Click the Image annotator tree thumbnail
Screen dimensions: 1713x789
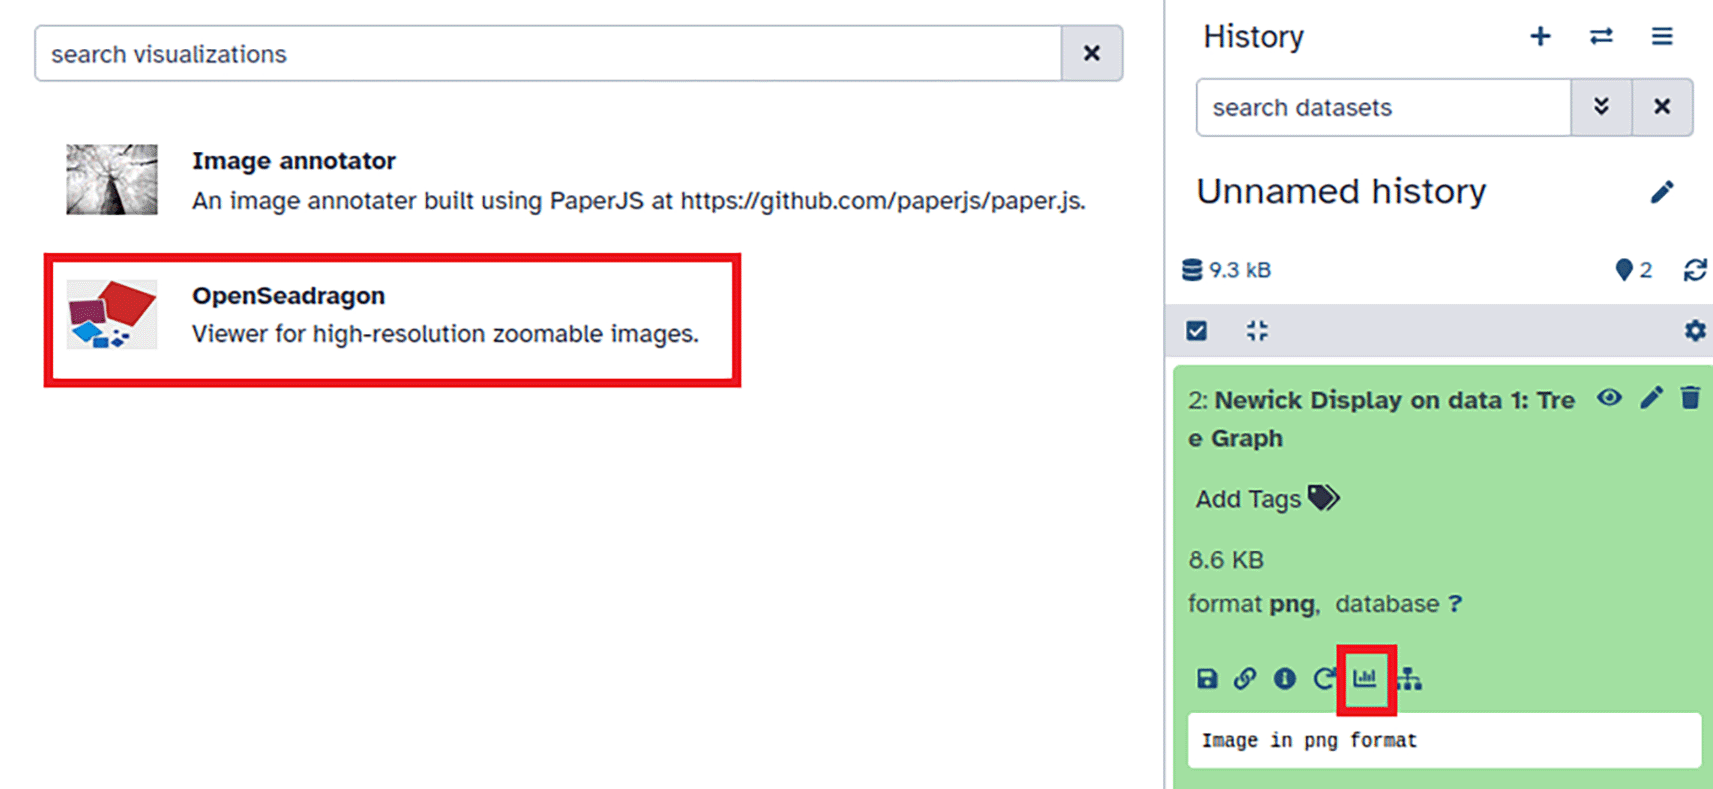tap(112, 179)
